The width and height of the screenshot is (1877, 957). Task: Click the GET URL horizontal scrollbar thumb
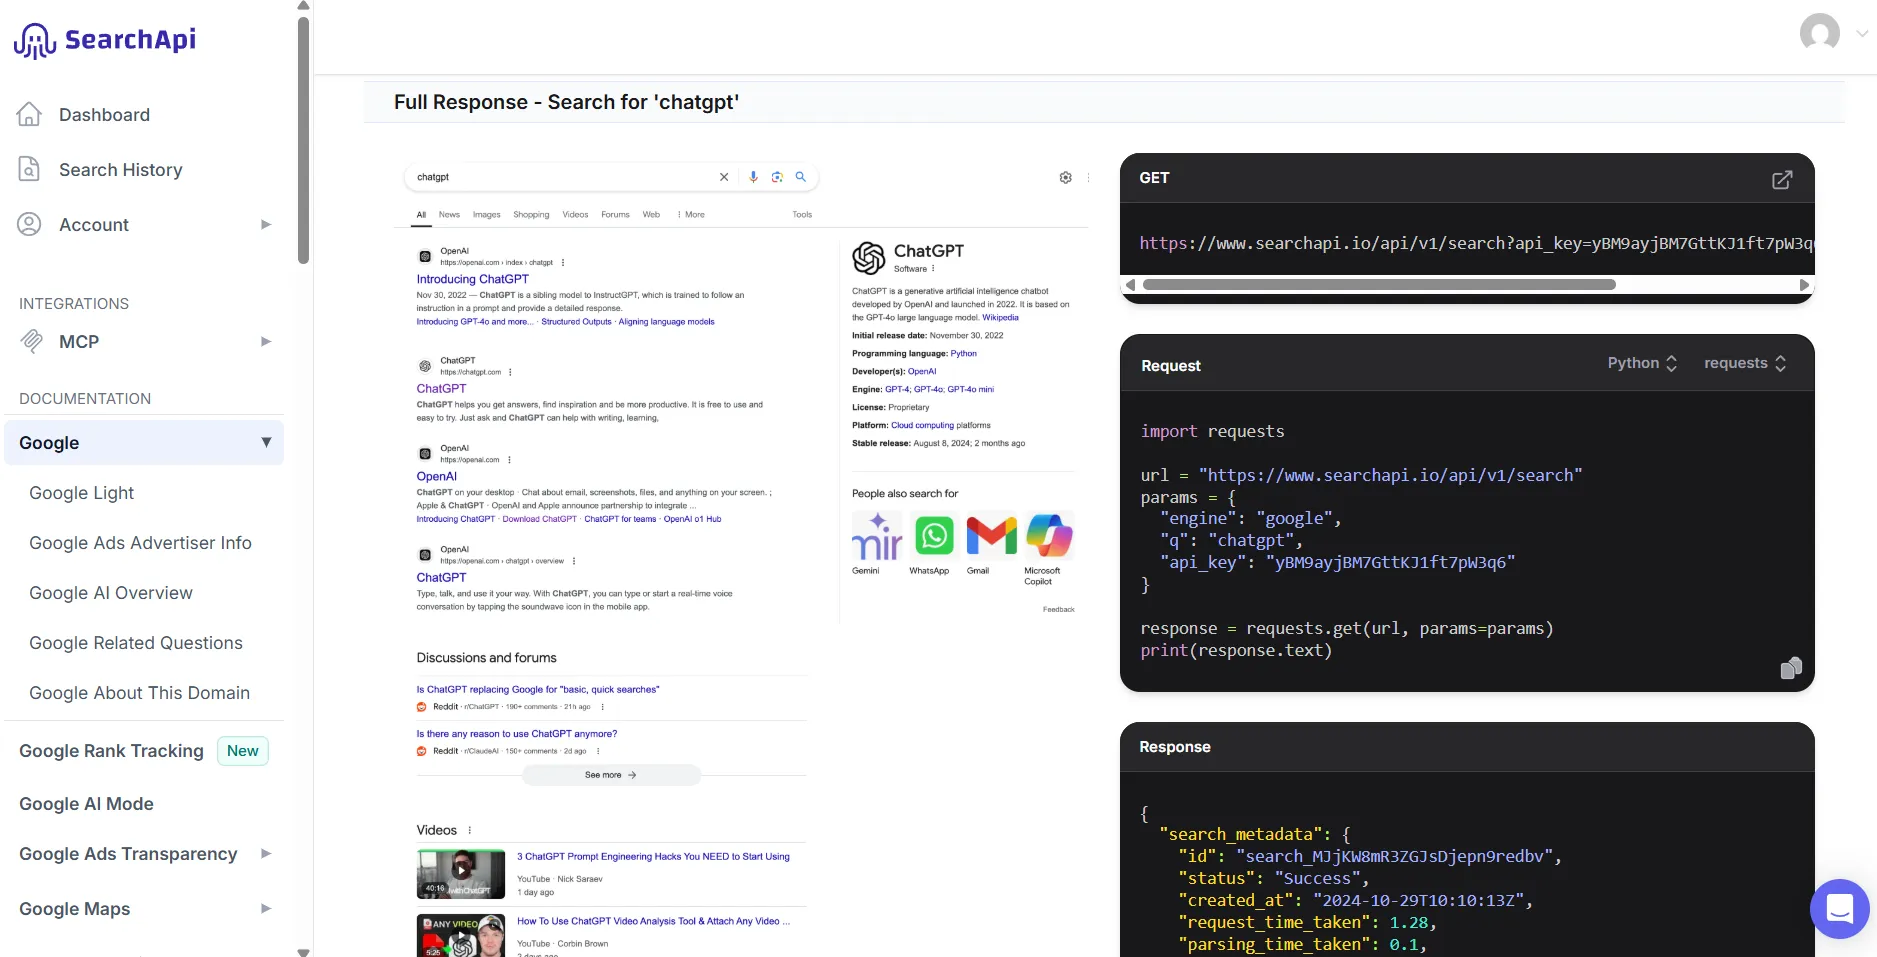[x=1379, y=285]
